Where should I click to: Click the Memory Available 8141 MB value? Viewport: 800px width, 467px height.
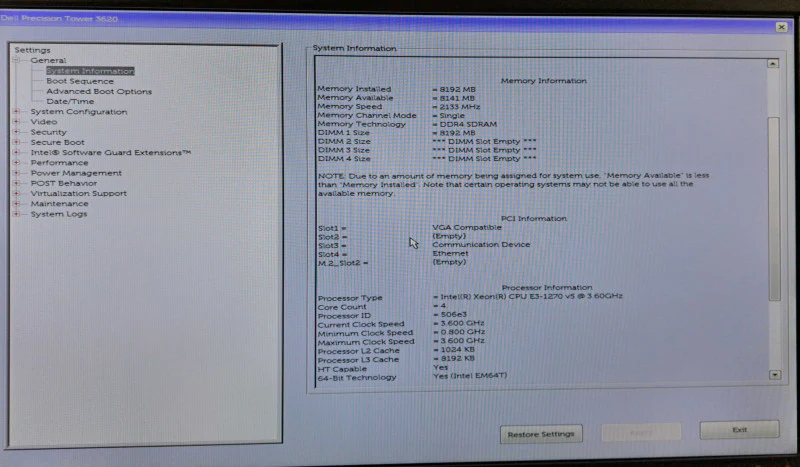454,98
